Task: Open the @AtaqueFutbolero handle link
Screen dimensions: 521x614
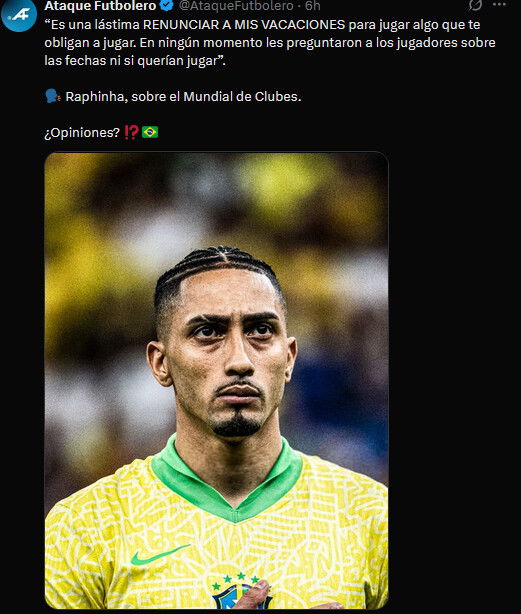Action: [236, 5]
